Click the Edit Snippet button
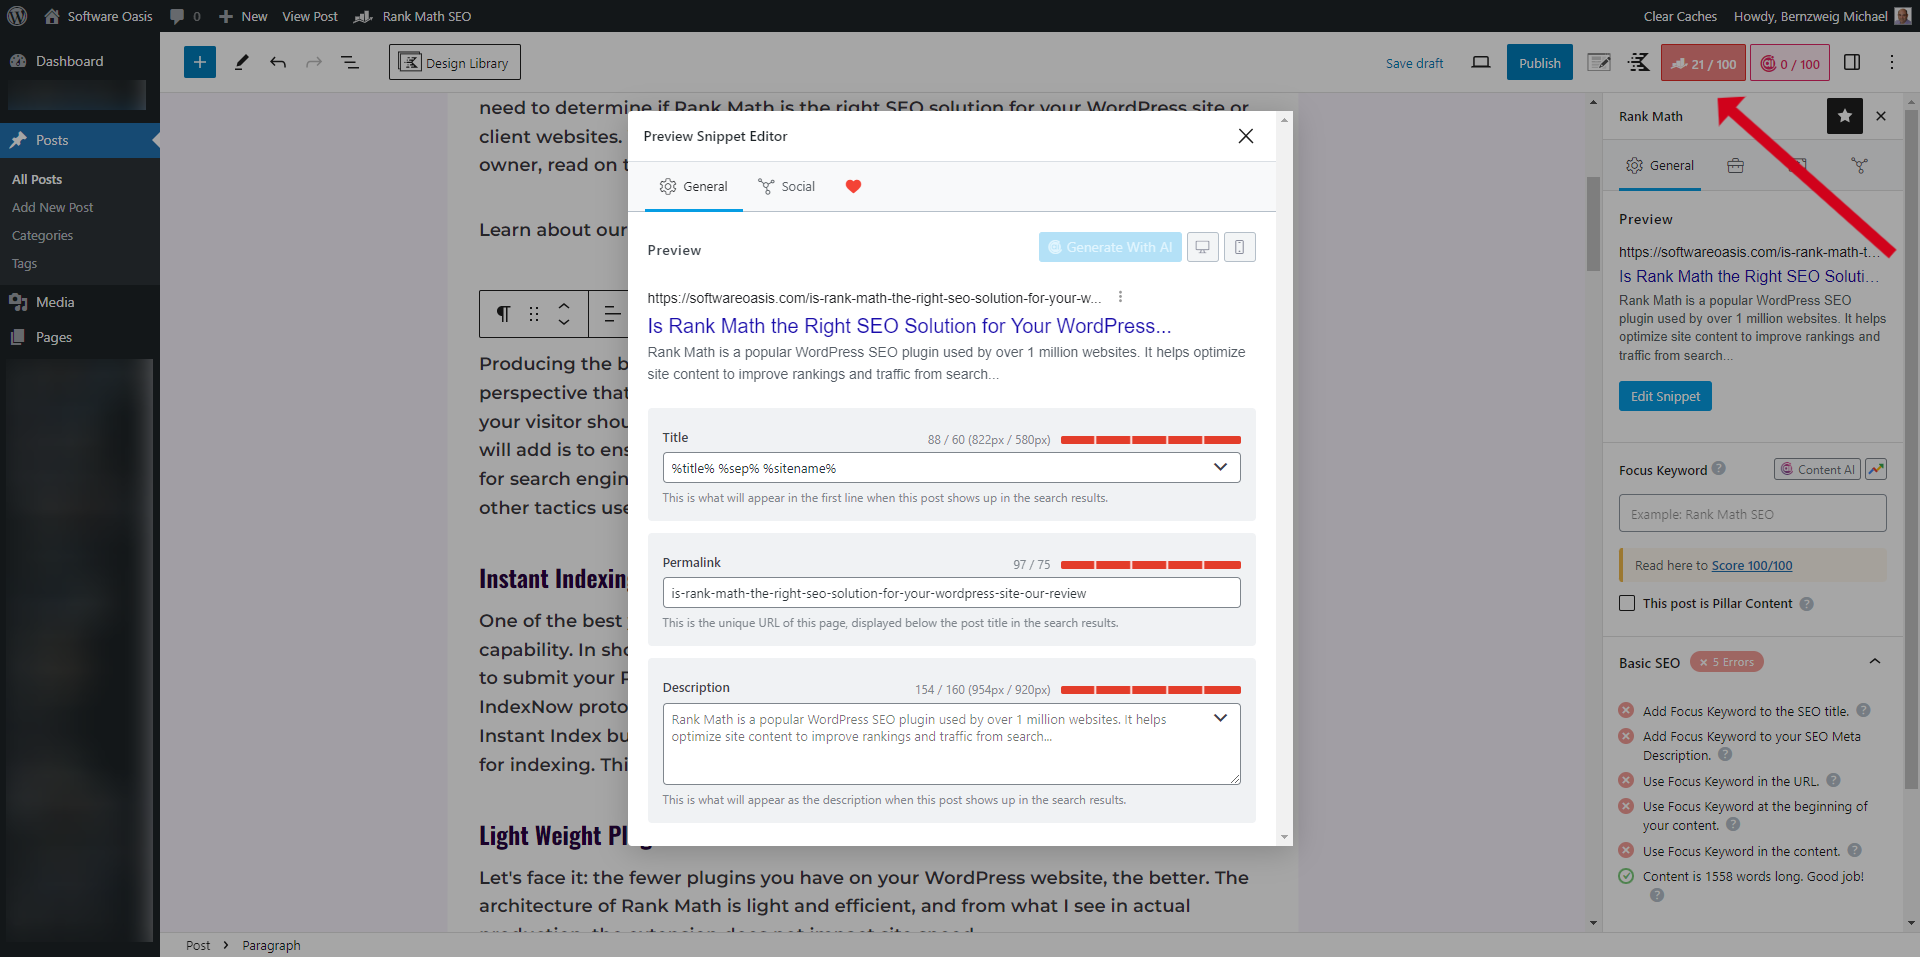1920x957 pixels. (1664, 396)
